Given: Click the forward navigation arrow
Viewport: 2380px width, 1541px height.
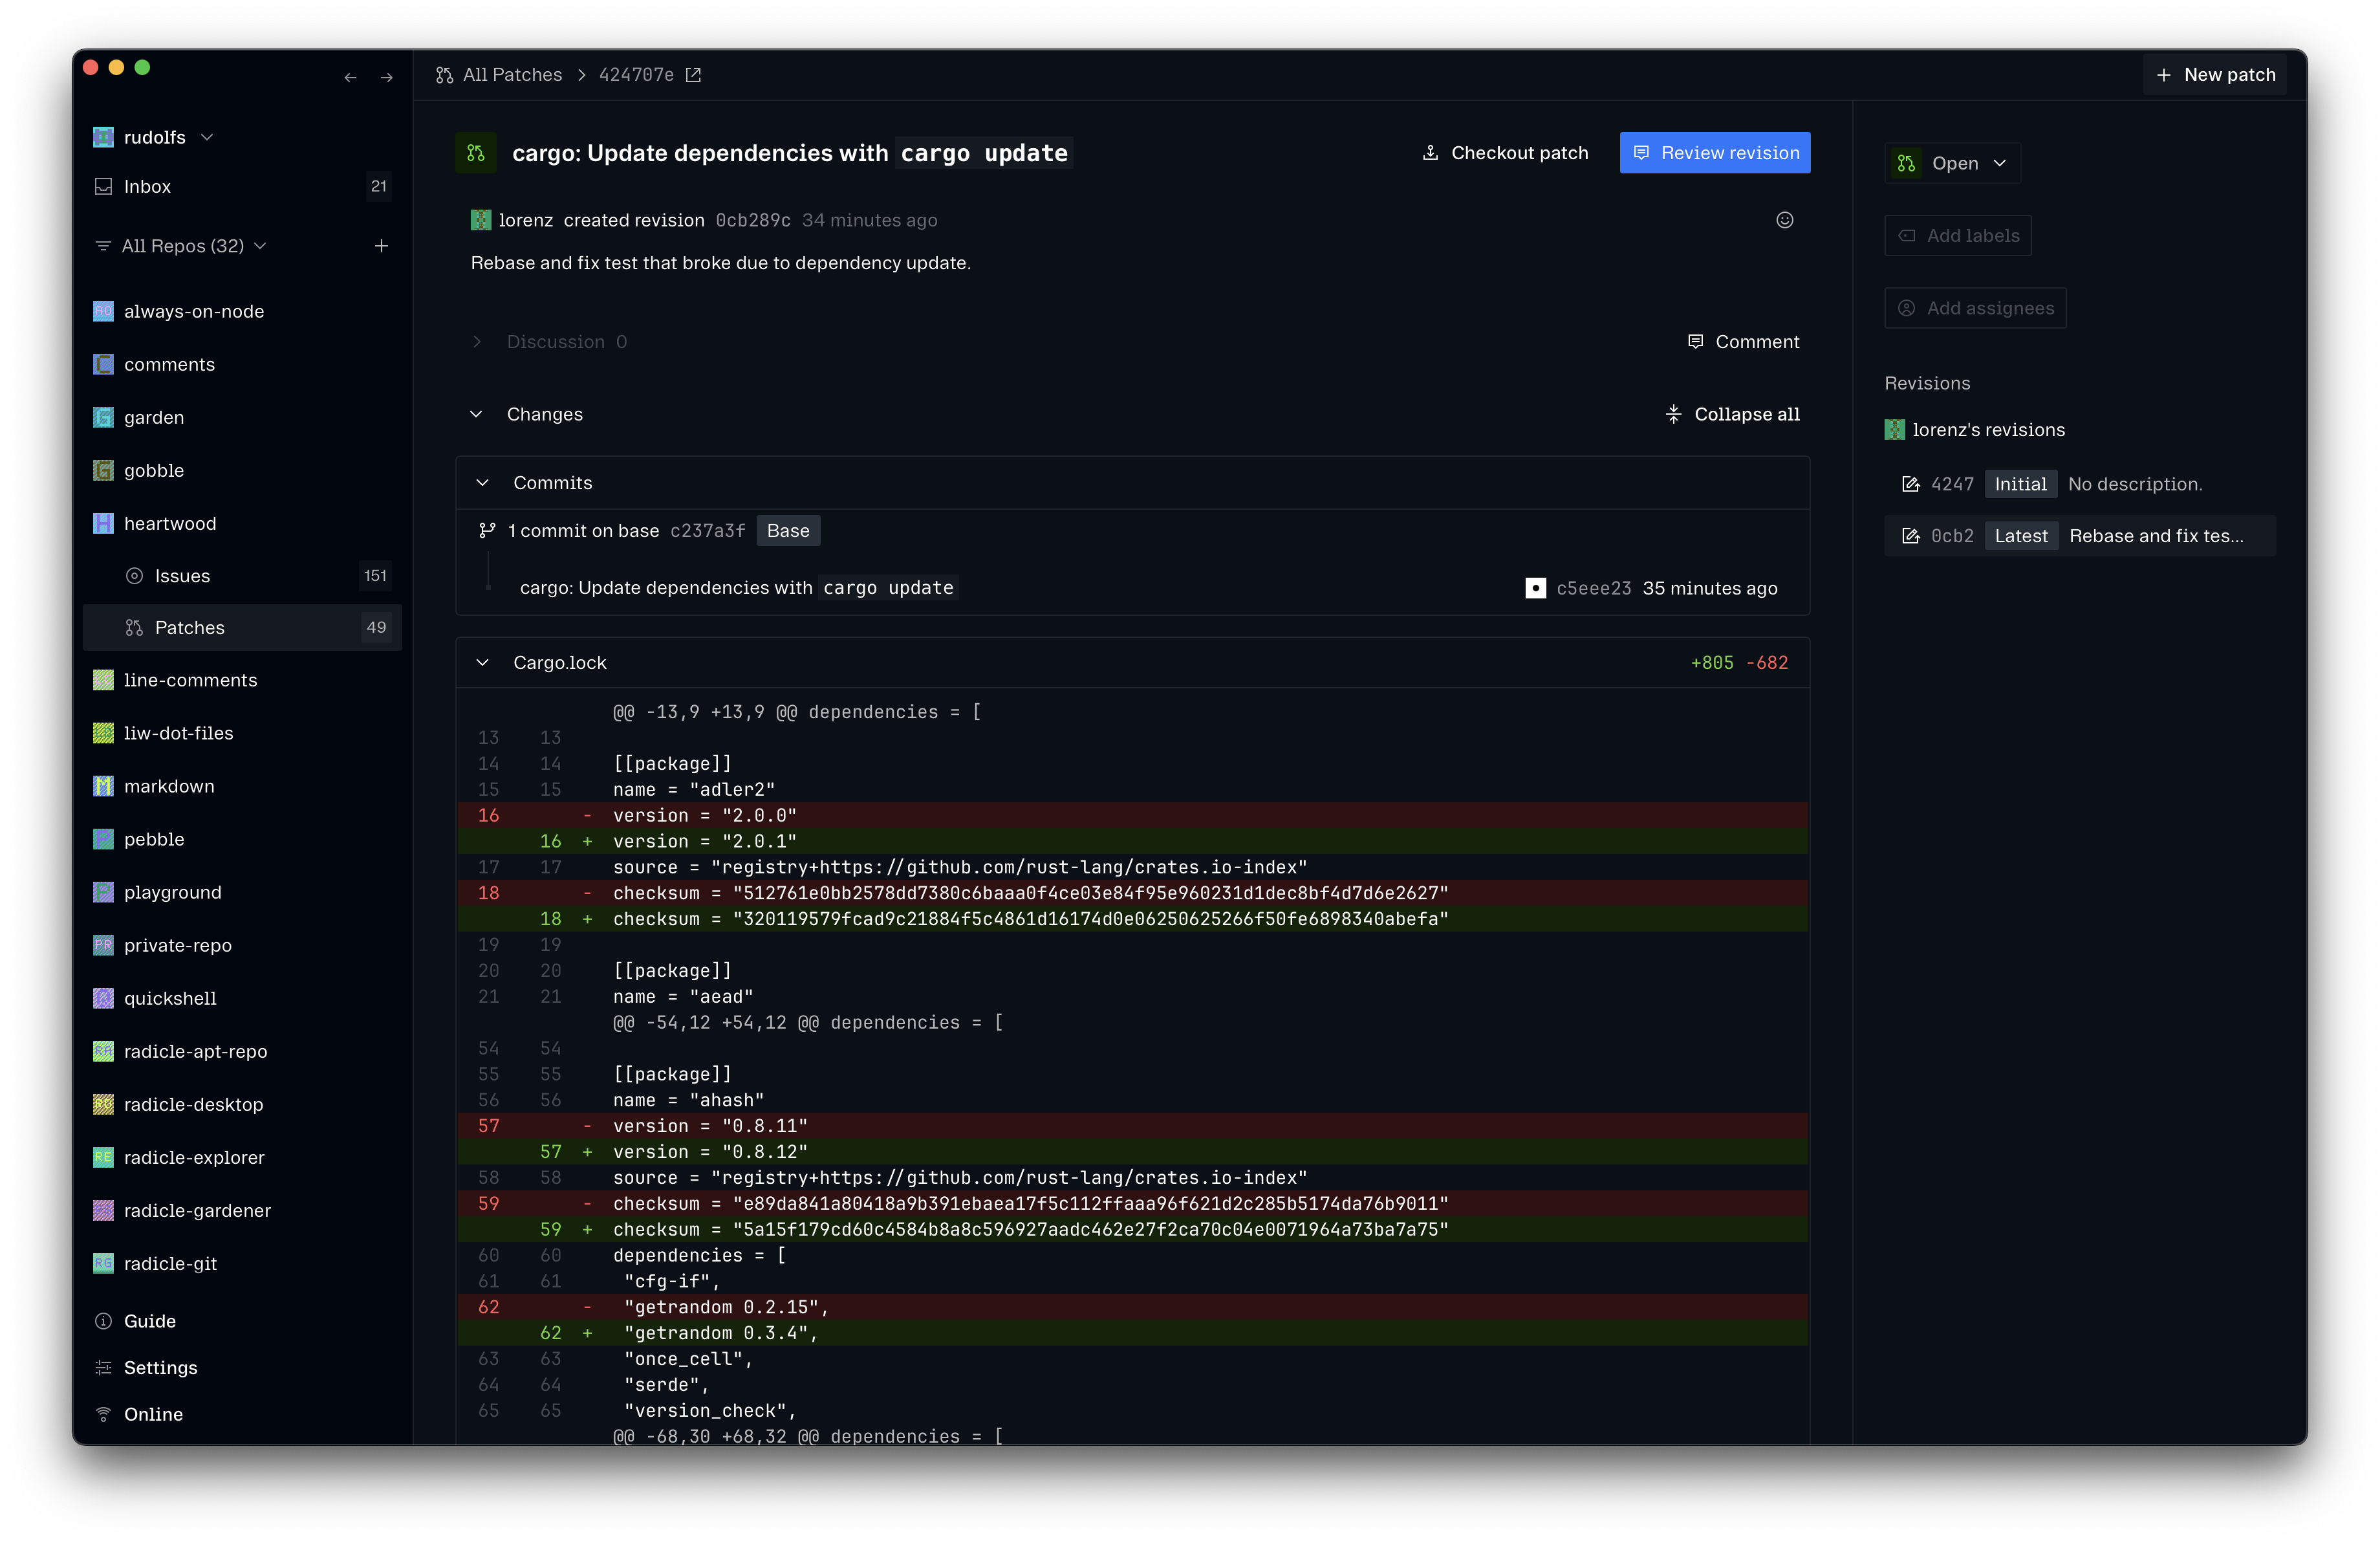Looking at the screenshot, I should 387,77.
